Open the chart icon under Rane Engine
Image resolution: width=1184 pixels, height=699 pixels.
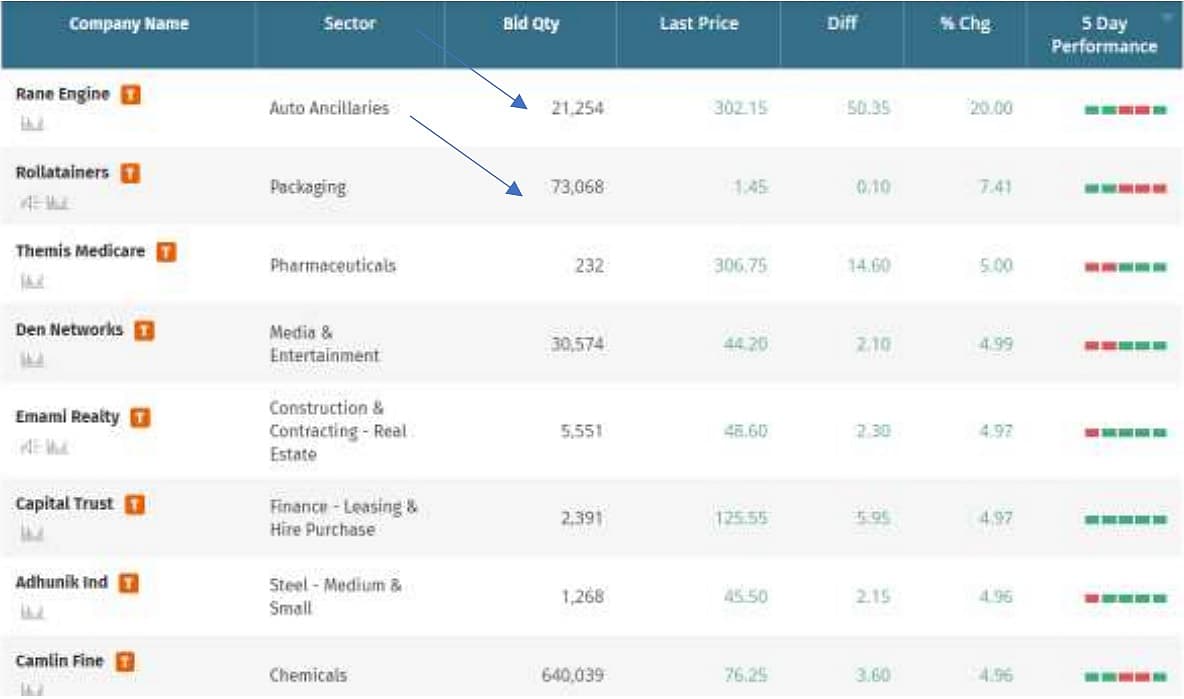[x=32, y=125]
